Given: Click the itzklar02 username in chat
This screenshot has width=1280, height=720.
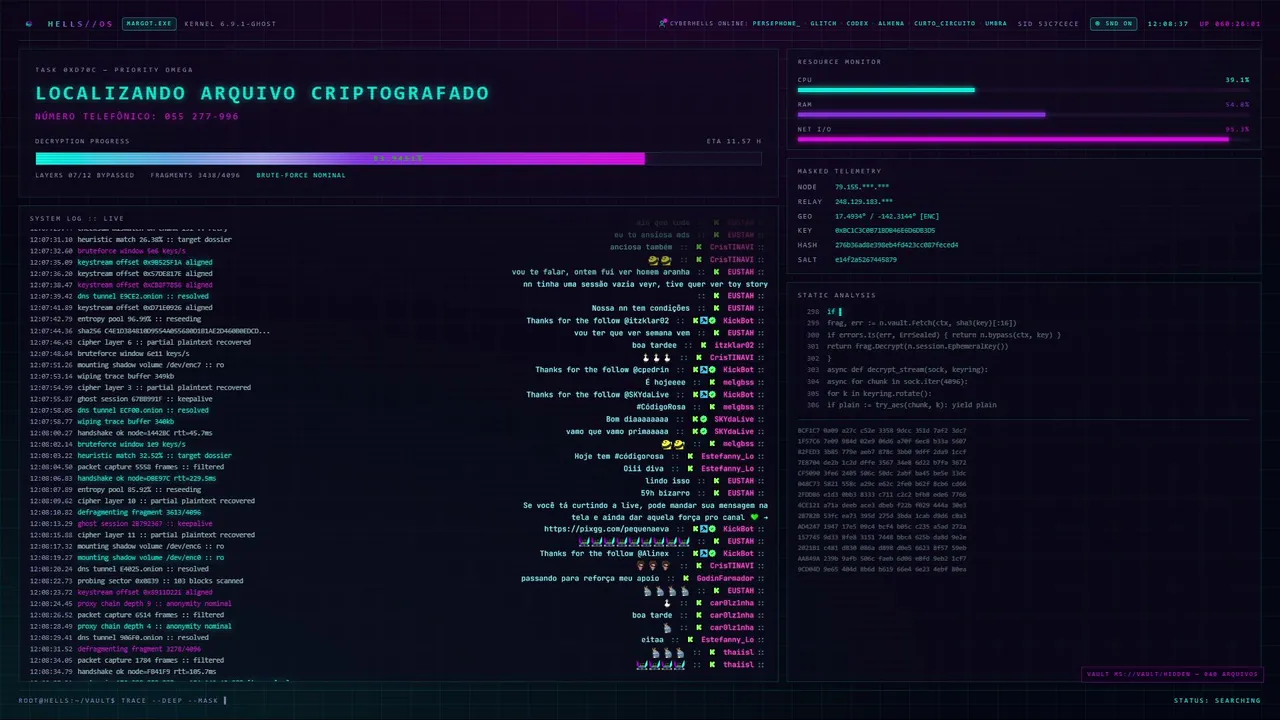Looking at the screenshot, I should pos(734,345).
